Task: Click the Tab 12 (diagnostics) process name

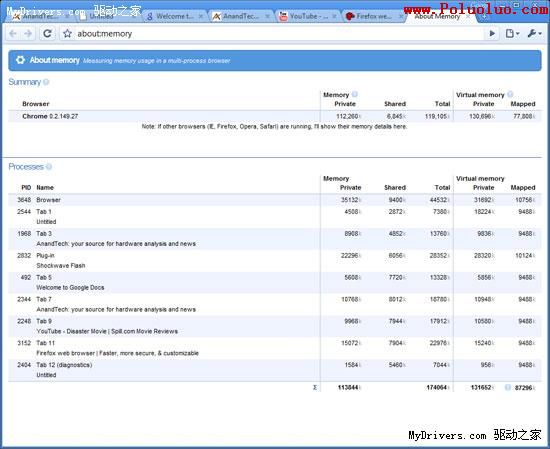Action: [x=64, y=365]
